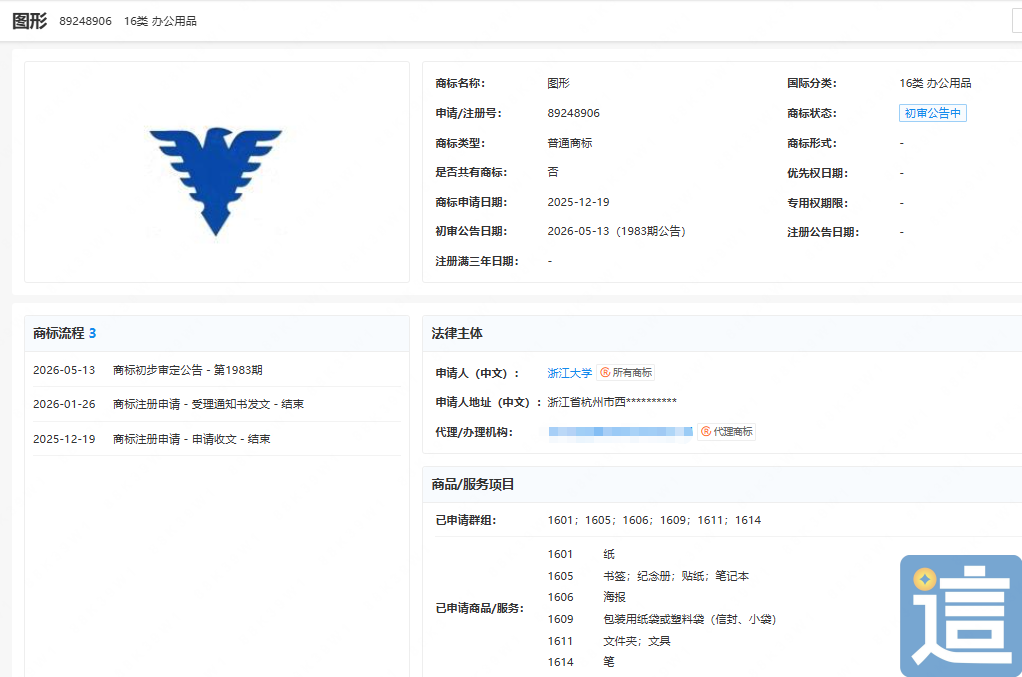Click the 16类 办公用品 text in page header
1022x677 pixels.
pos(160,21)
